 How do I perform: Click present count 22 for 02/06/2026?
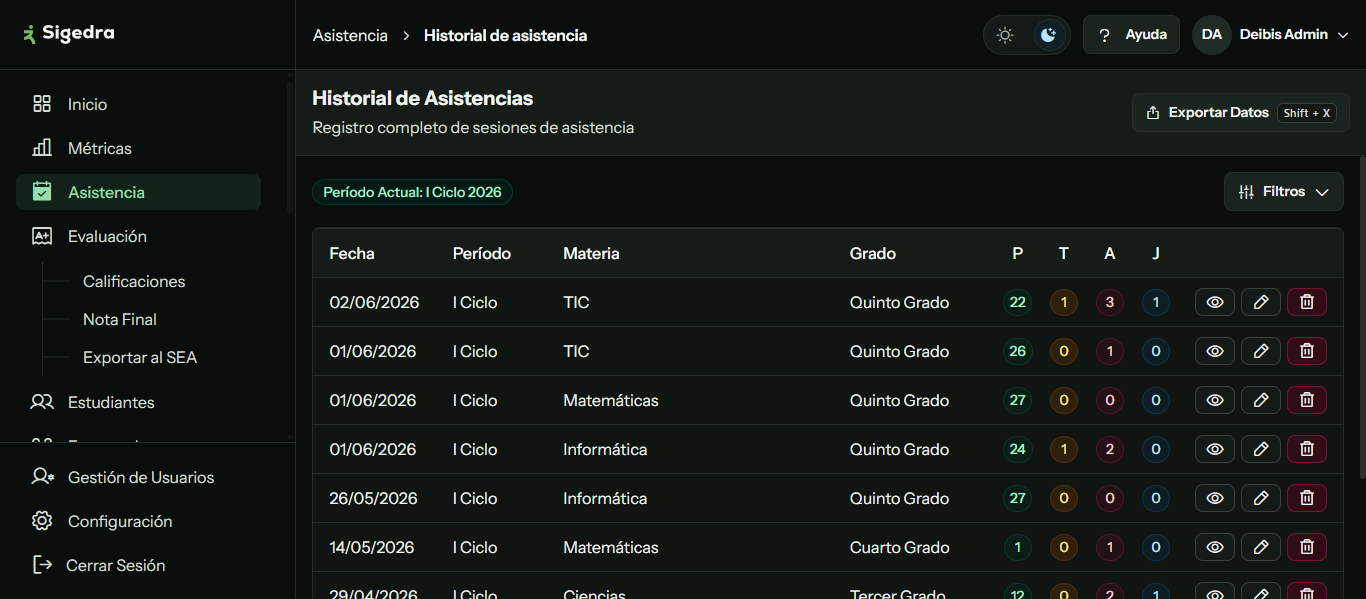click(x=1017, y=302)
